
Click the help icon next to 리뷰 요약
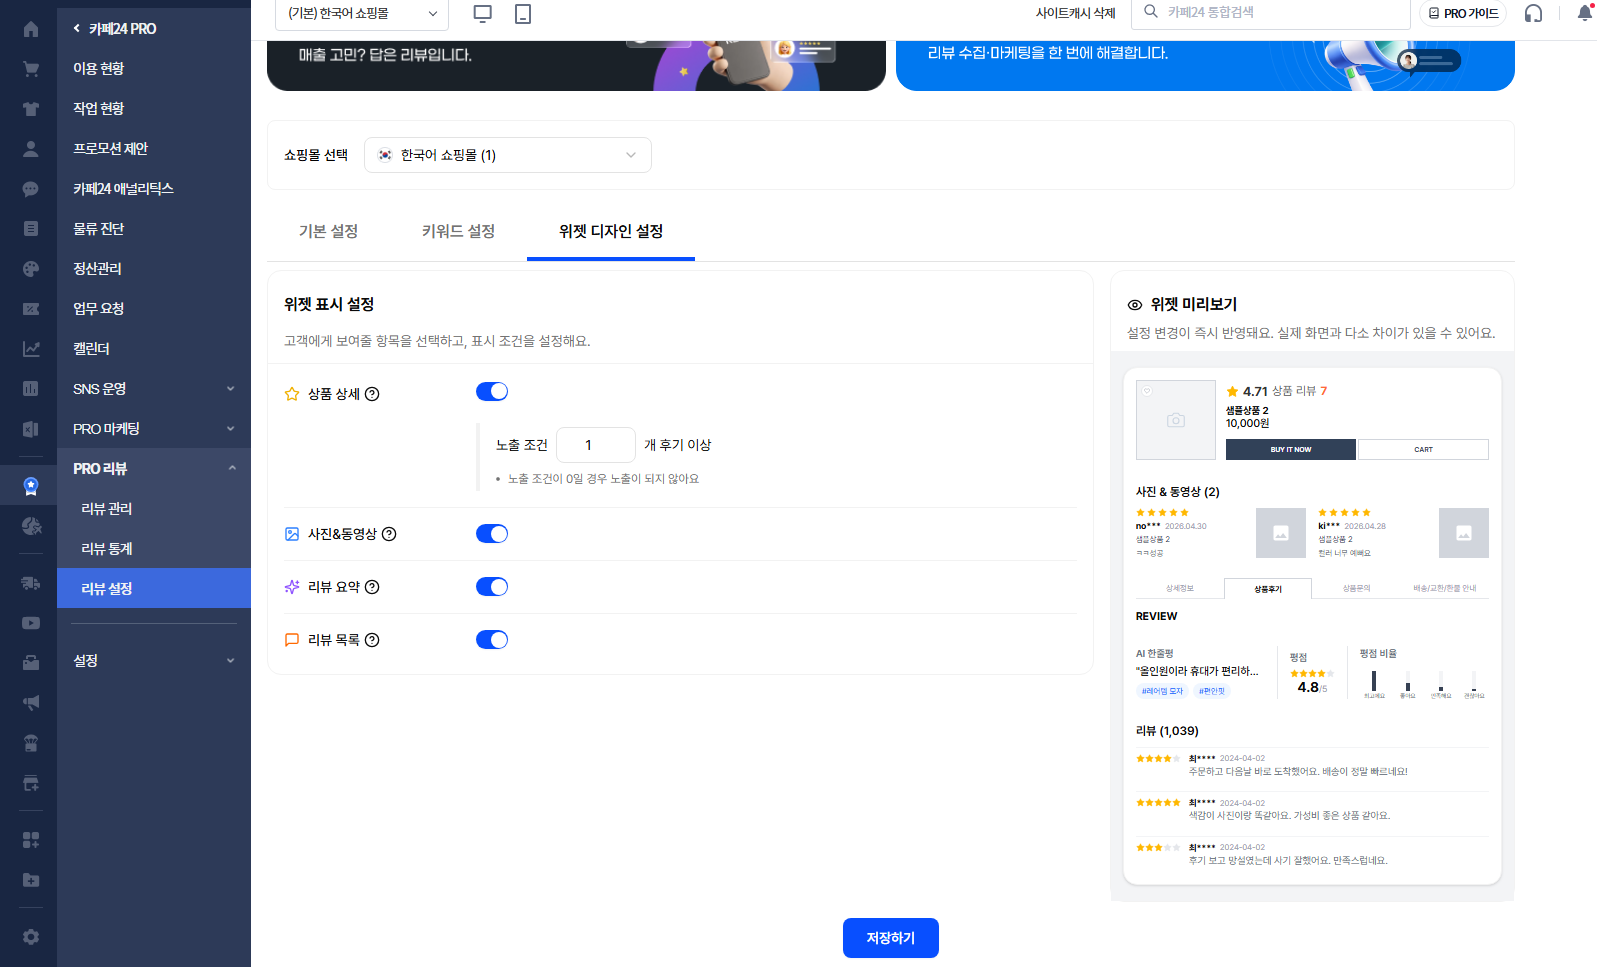point(372,587)
